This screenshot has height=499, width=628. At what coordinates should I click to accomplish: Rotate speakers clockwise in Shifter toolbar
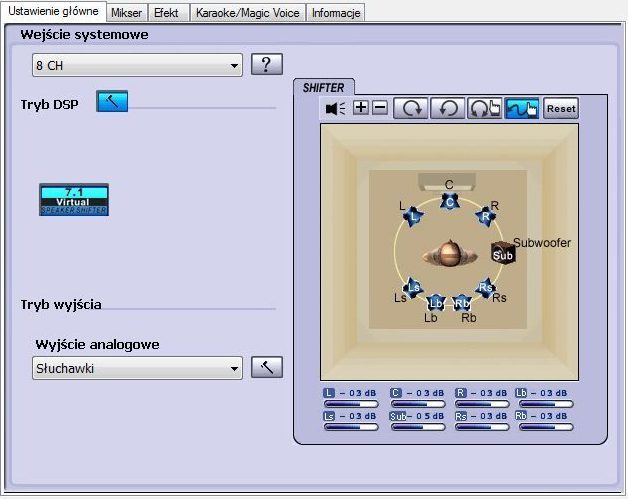coord(411,108)
